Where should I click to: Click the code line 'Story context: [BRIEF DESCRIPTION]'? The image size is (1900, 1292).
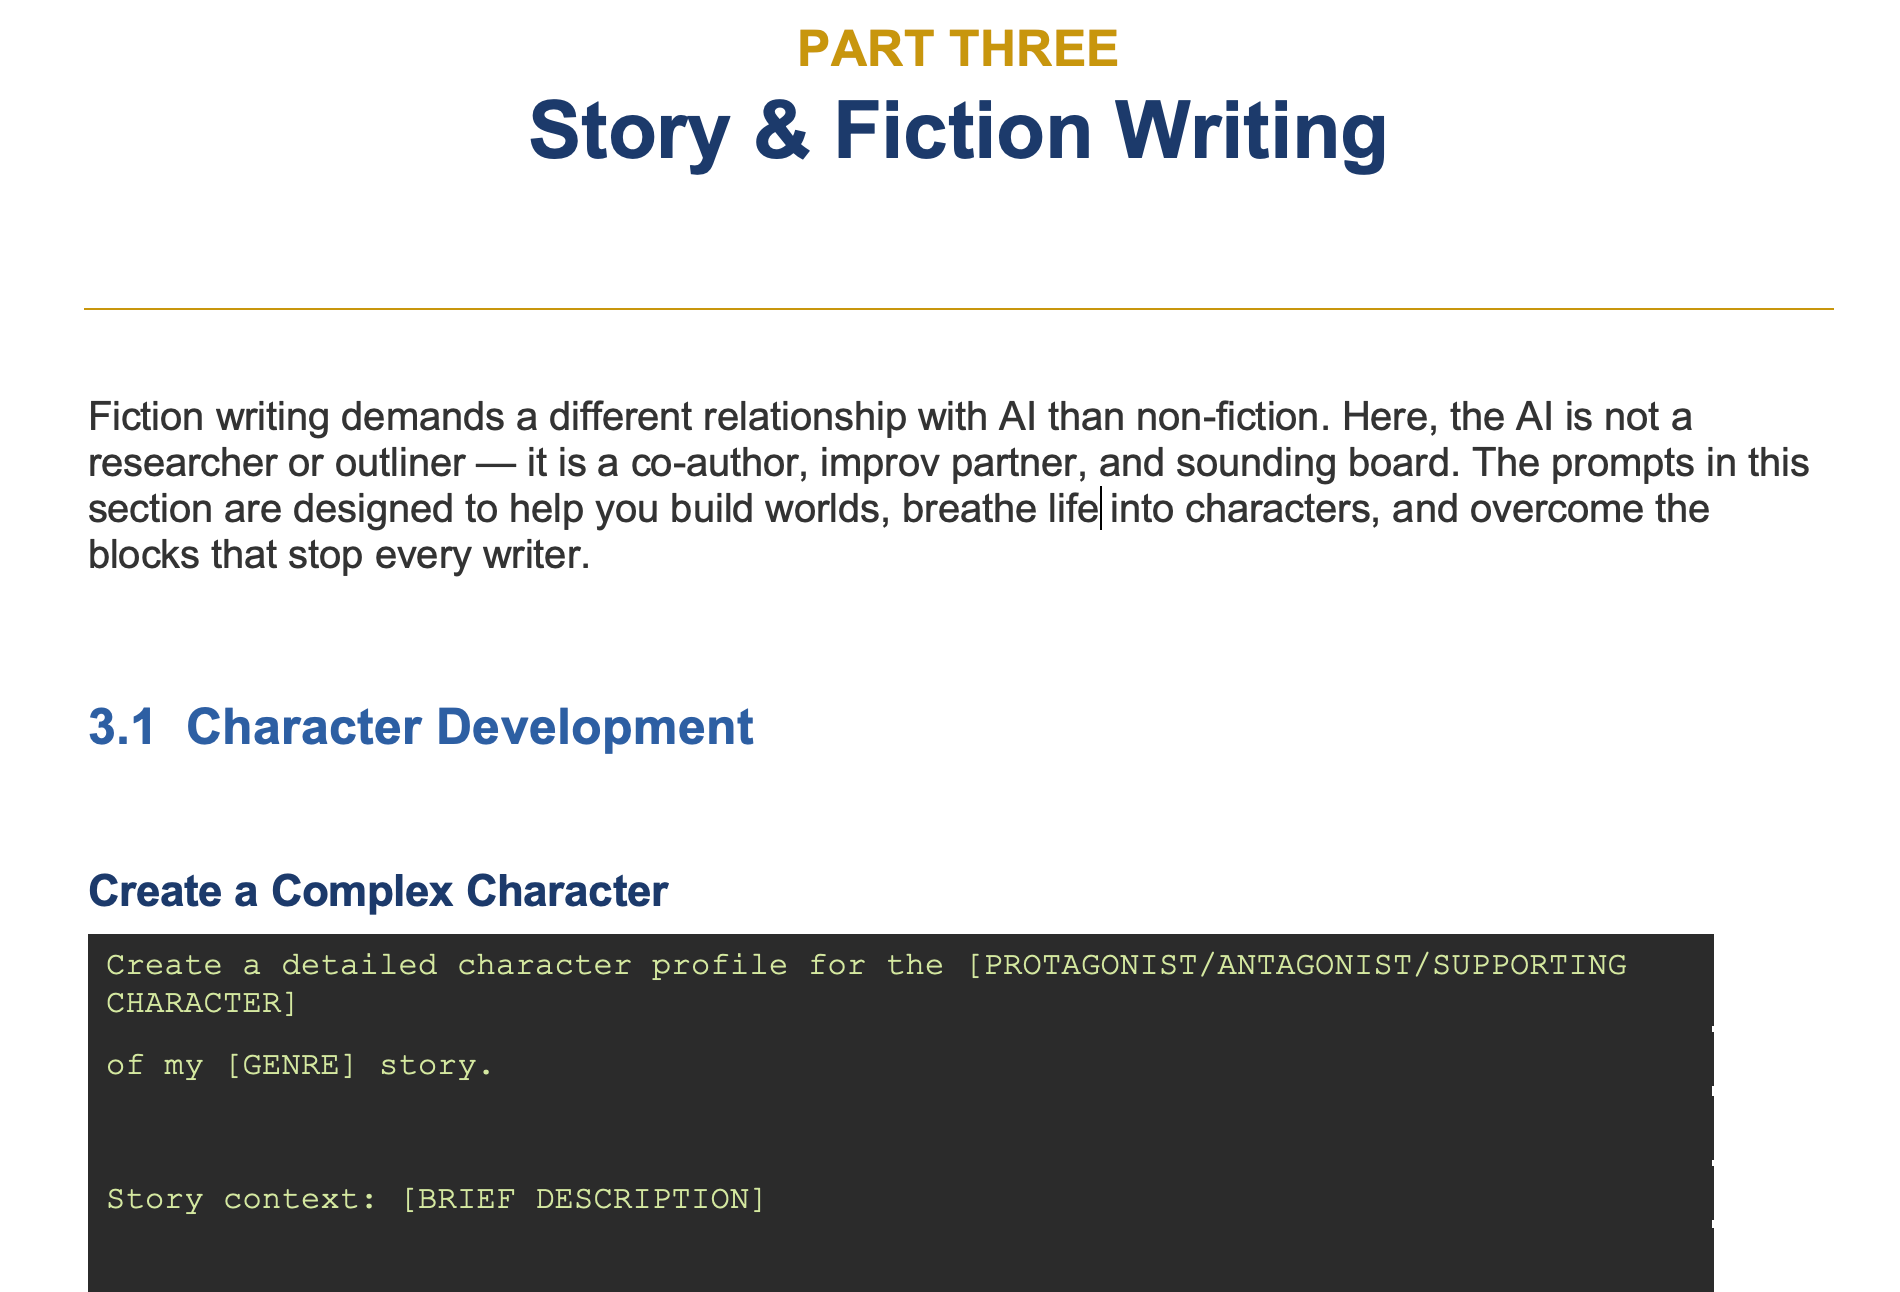[435, 1198]
